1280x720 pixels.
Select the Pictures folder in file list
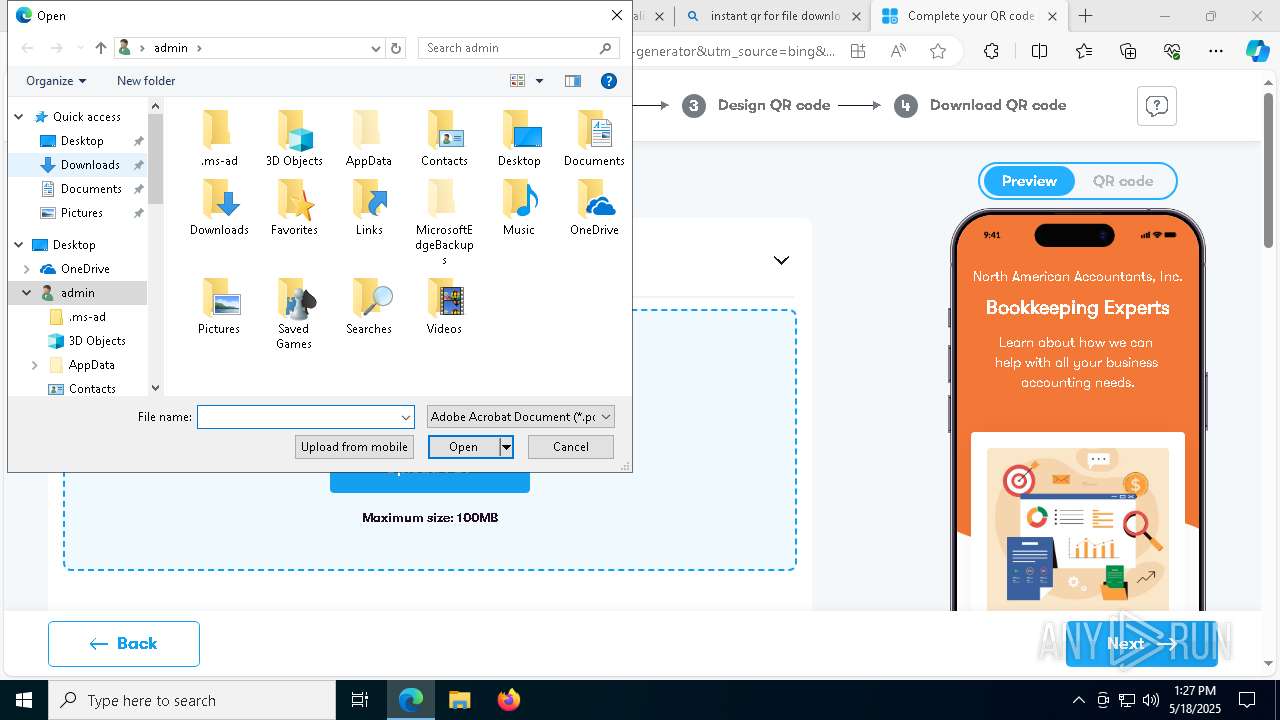pos(219,307)
